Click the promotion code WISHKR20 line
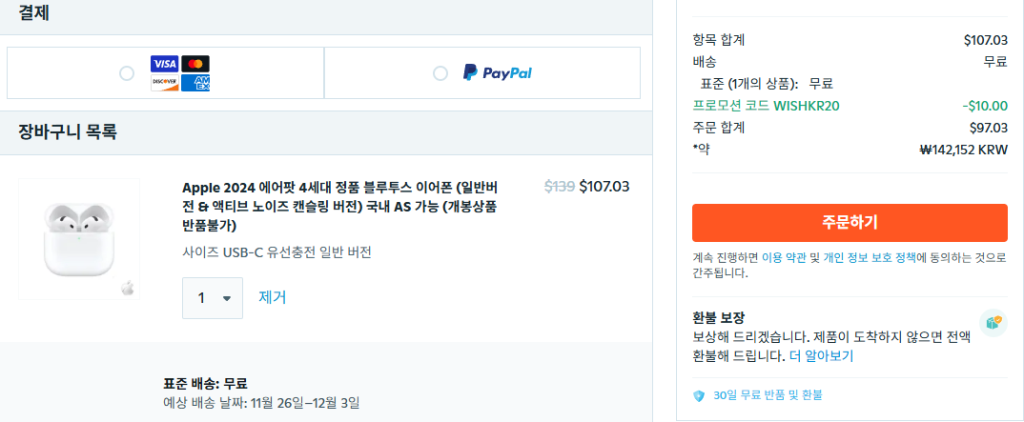This screenshot has height=422, width=1024. point(752,106)
